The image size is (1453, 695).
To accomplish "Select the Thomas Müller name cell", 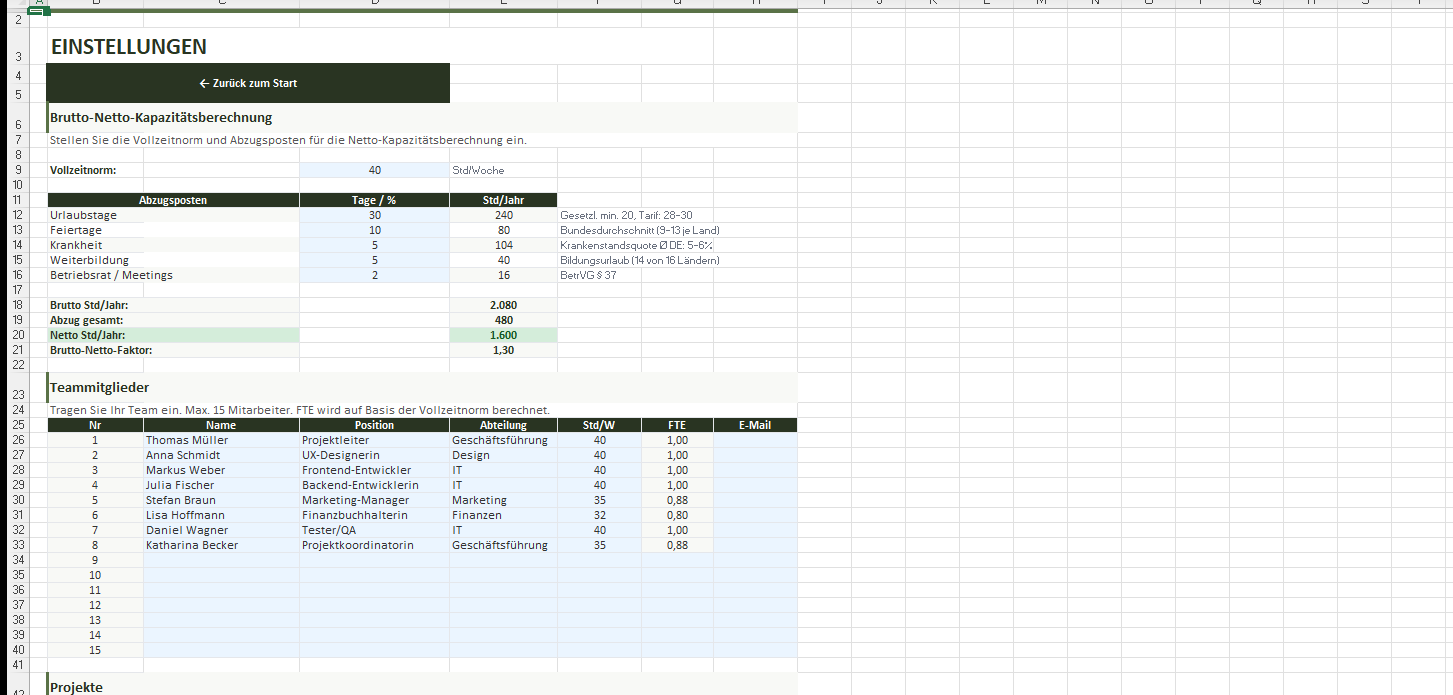I will coord(221,440).
